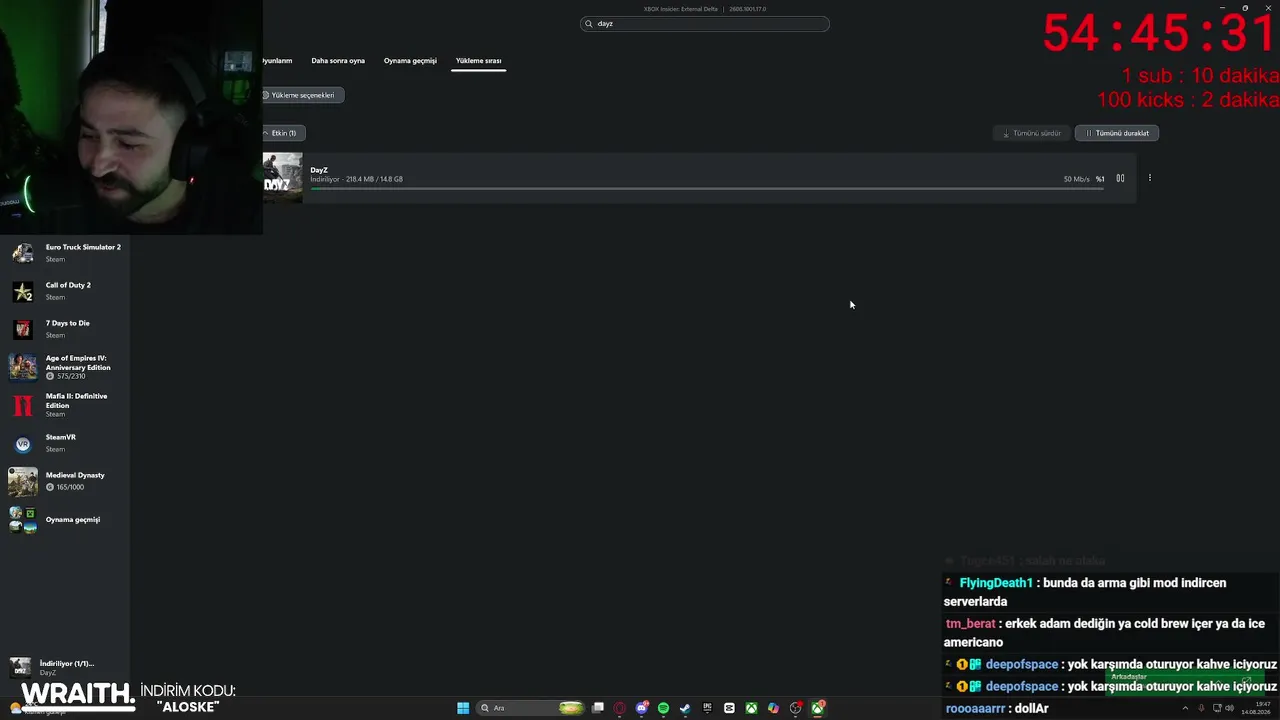Open the Xbox icon with notification badge
This screenshot has width=1280, height=720.
click(x=817, y=708)
